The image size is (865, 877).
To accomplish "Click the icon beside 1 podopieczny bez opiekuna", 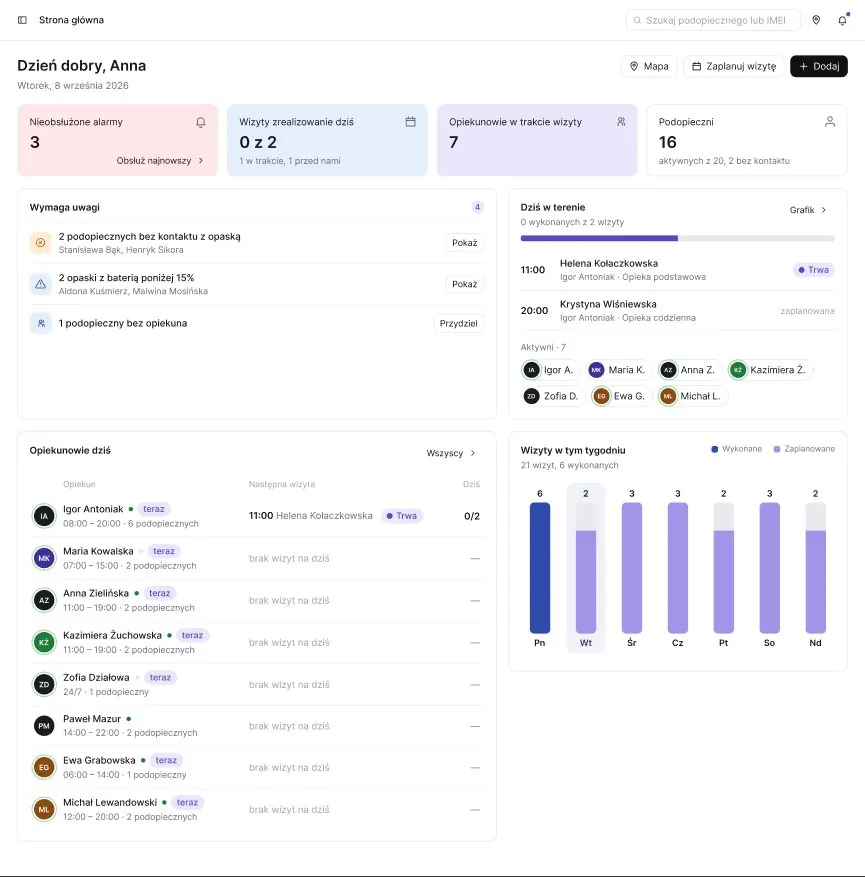I will [40, 323].
